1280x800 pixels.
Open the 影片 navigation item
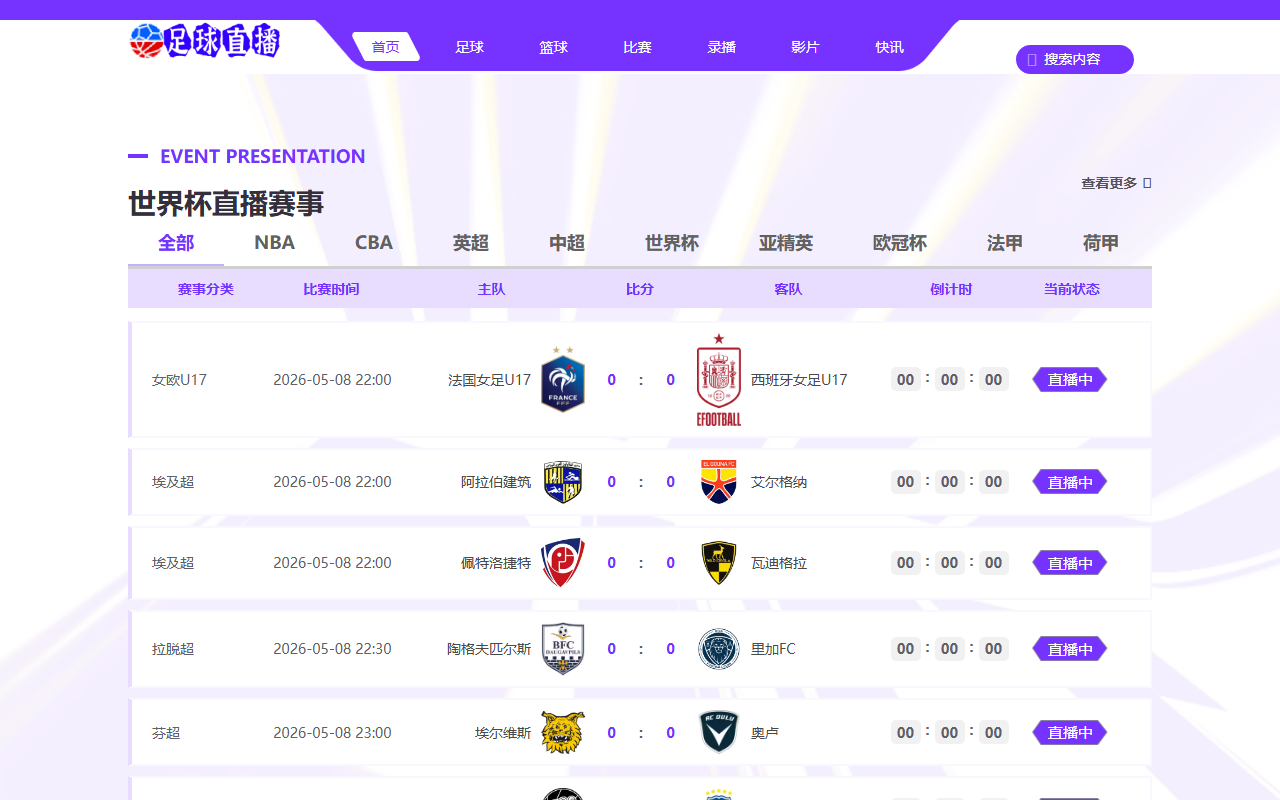pyautogui.click(x=806, y=47)
